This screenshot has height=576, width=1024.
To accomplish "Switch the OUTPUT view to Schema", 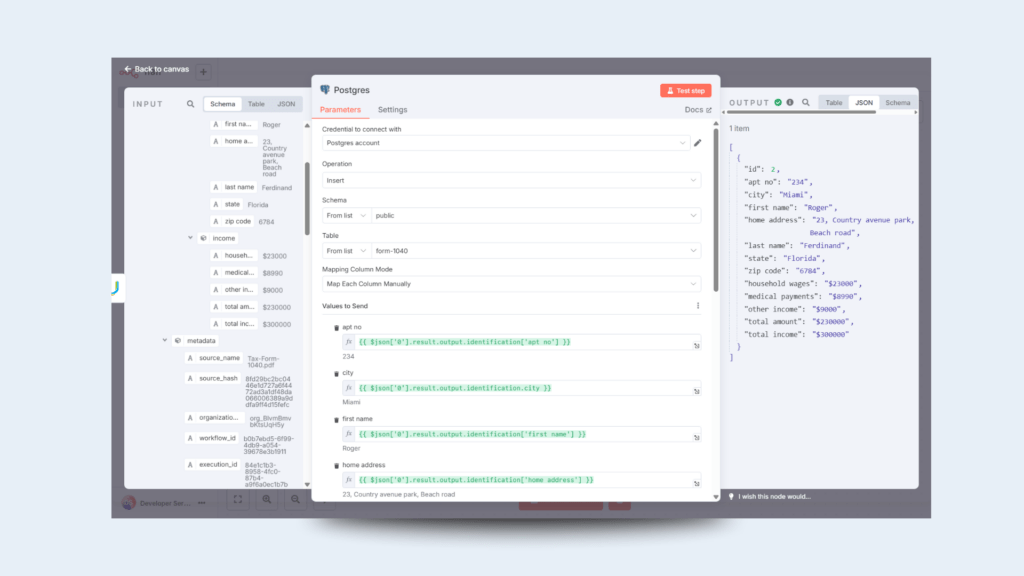I will [x=897, y=102].
